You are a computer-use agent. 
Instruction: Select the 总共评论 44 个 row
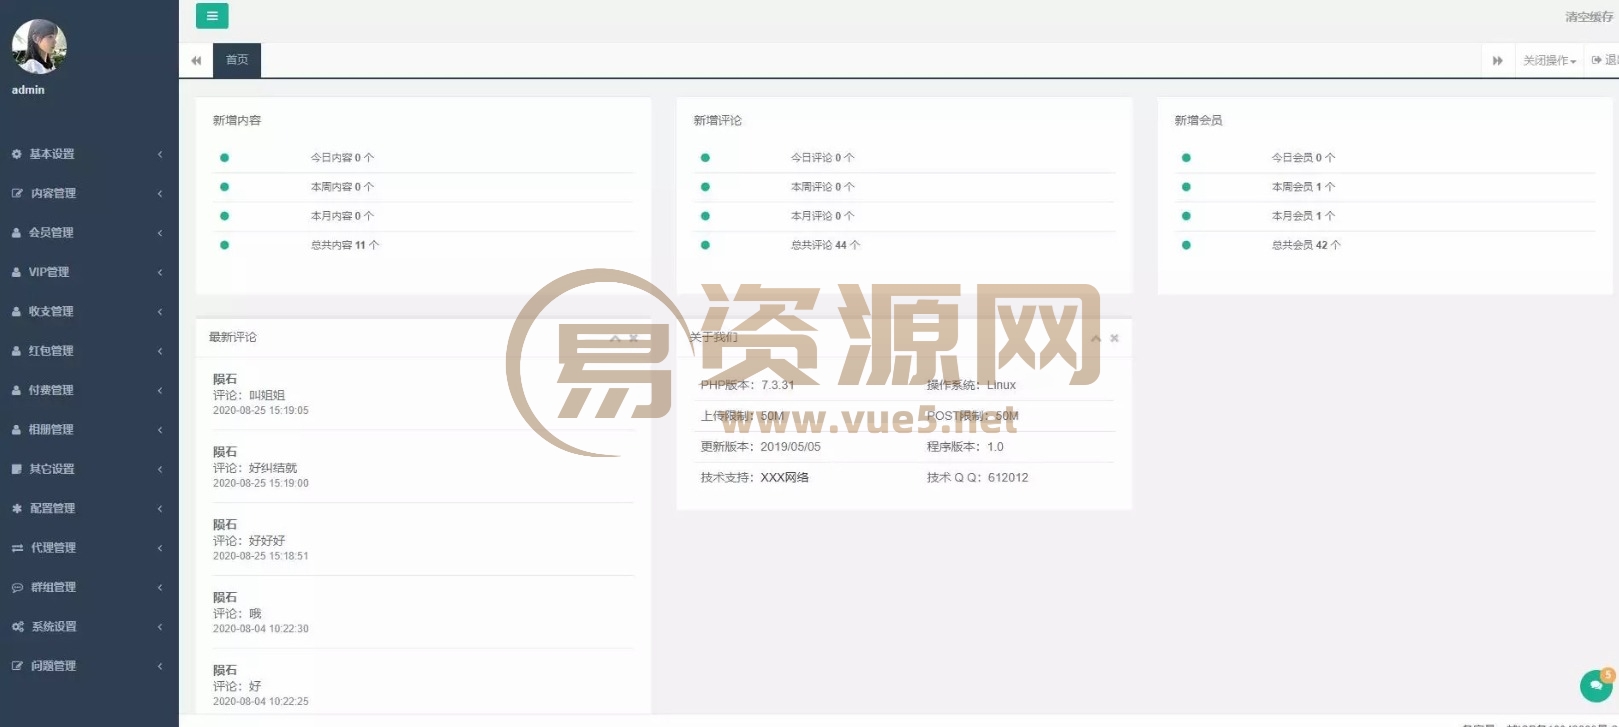(x=904, y=245)
